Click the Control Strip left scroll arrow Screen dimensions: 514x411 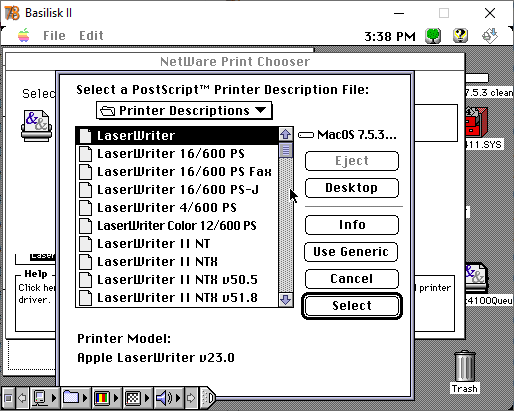point(22,398)
